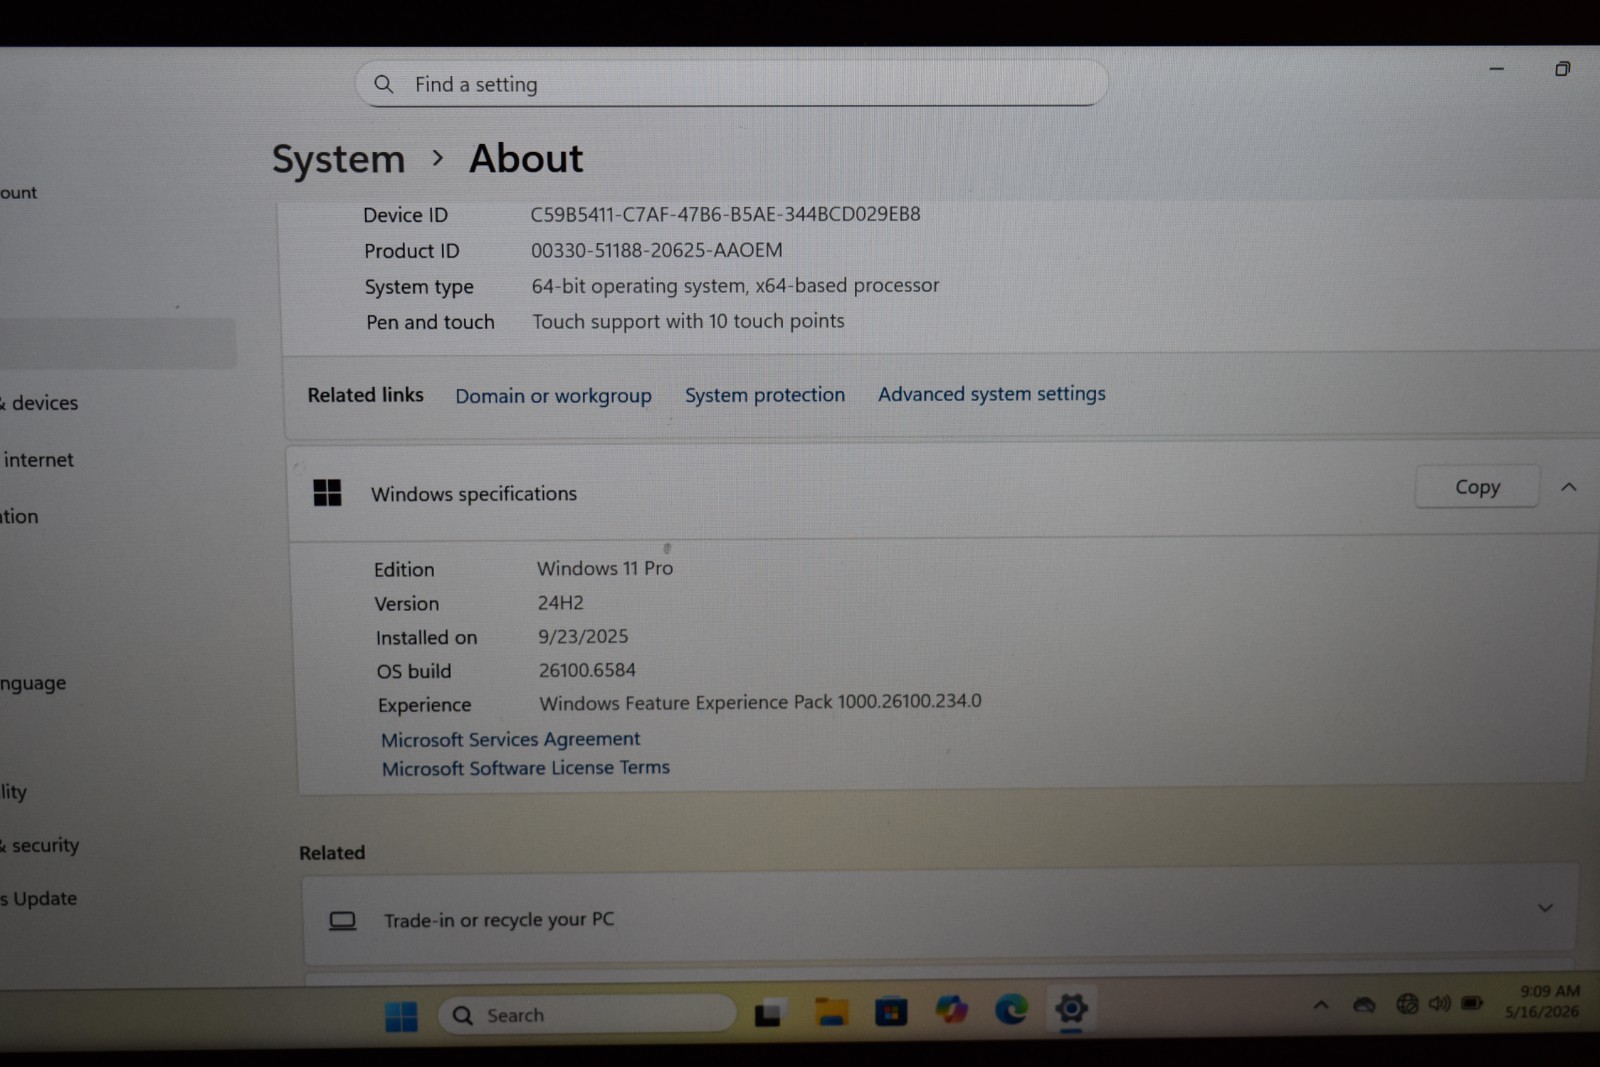The height and width of the screenshot is (1067, 1600).
Task: Click the OS build value 26100.6584
Action: [x=587, y=670]
